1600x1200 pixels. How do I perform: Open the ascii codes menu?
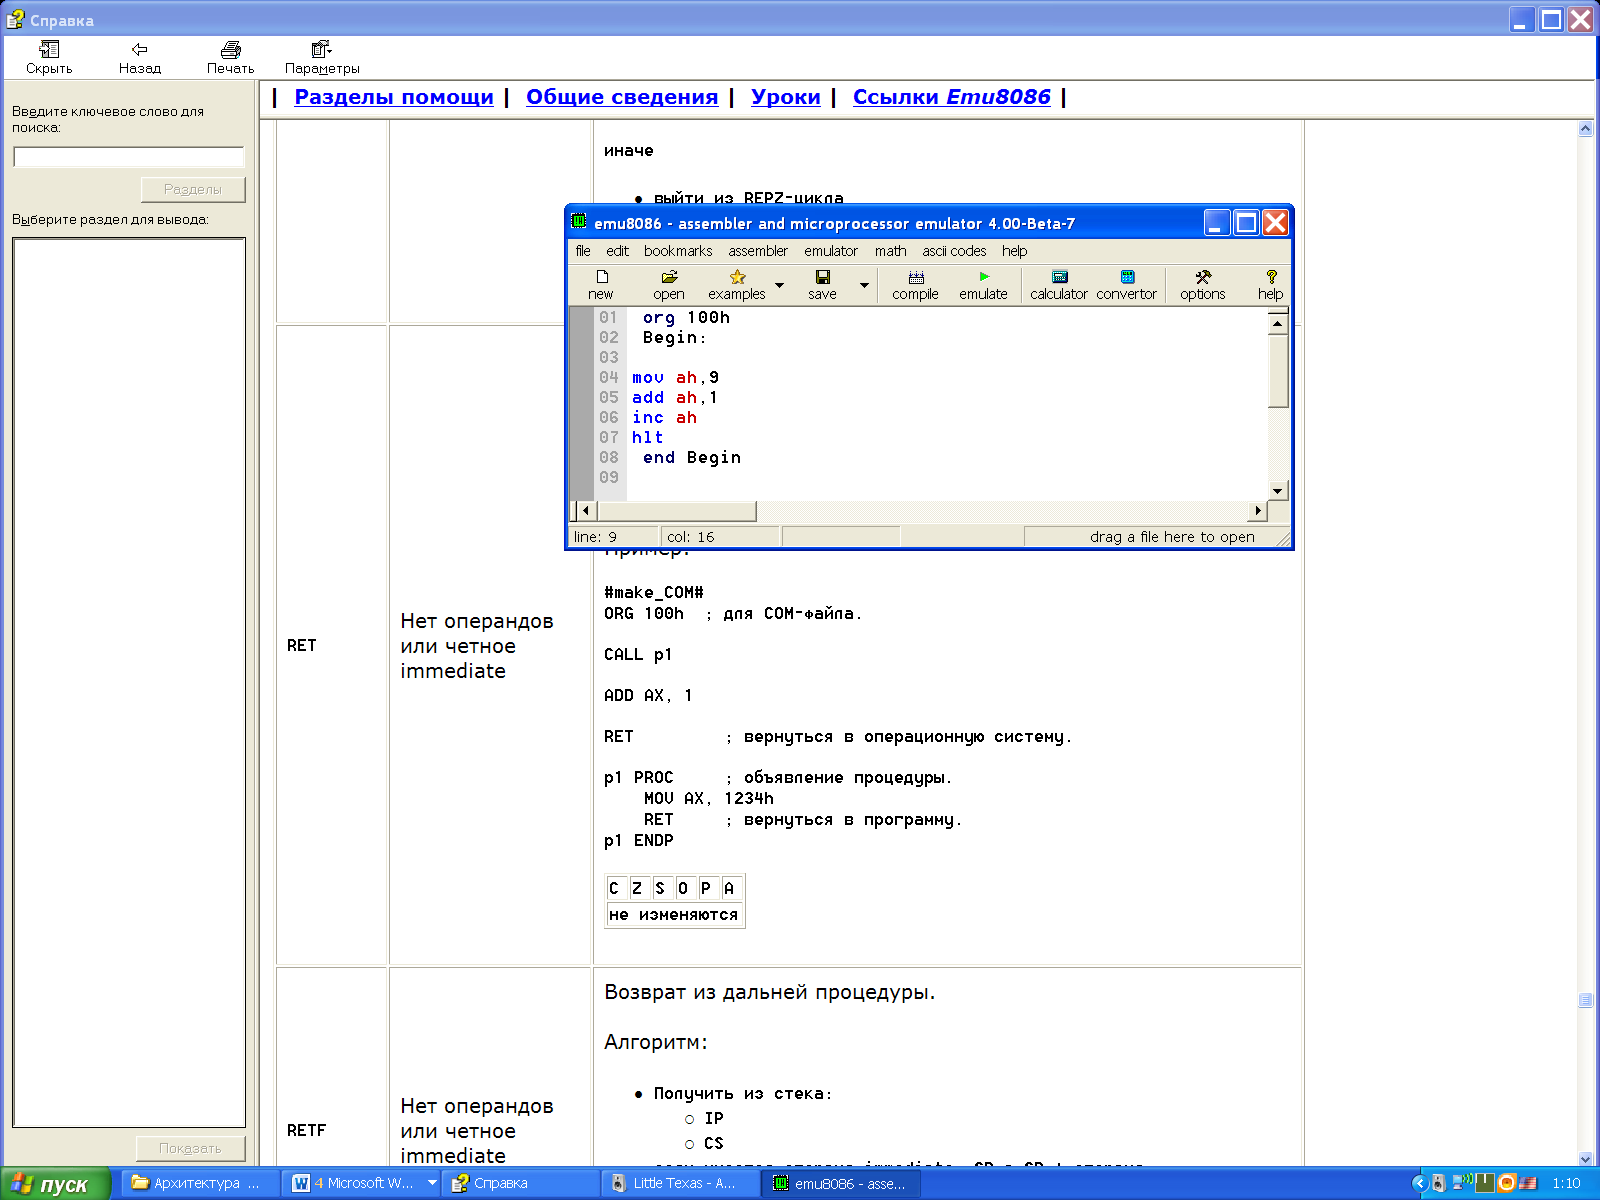(954, 251)
